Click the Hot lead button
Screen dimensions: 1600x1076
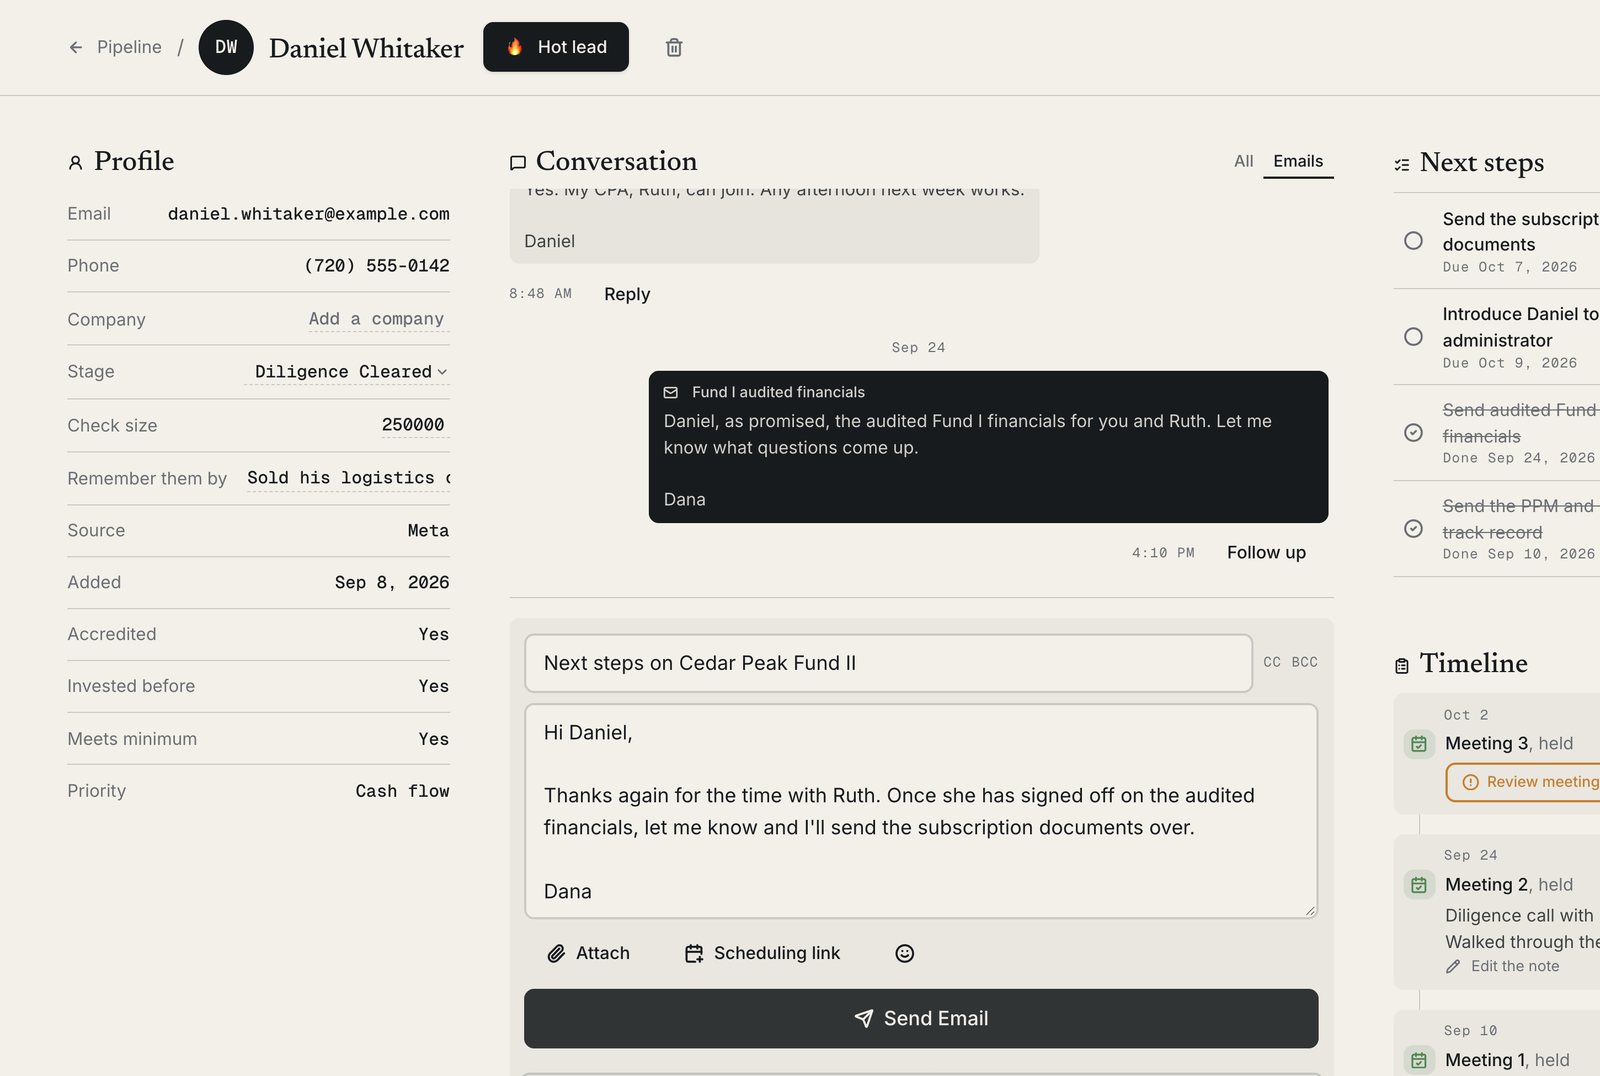click(x=556, y=47)
